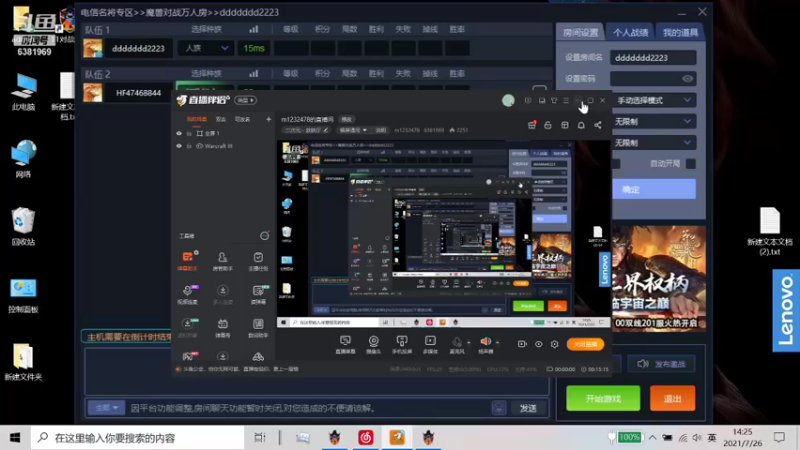Open the 手动选择模式 dropdown
The height and width of the screenshot is (450, 800).
[x=654, y=101]
